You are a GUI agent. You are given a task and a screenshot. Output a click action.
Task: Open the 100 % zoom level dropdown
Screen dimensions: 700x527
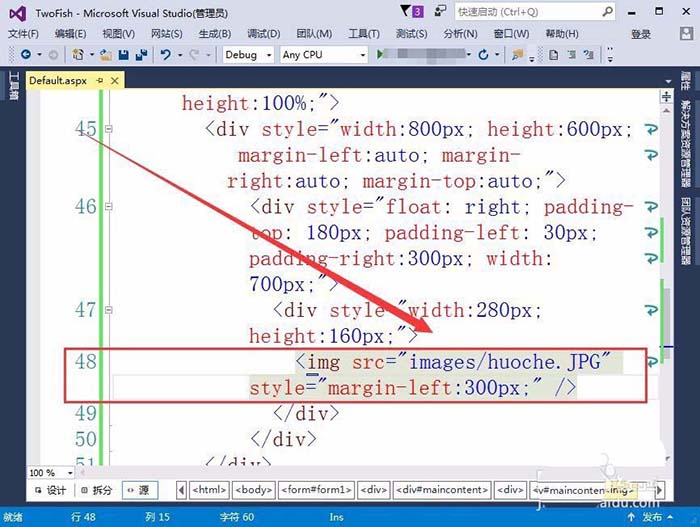point(70,473)
